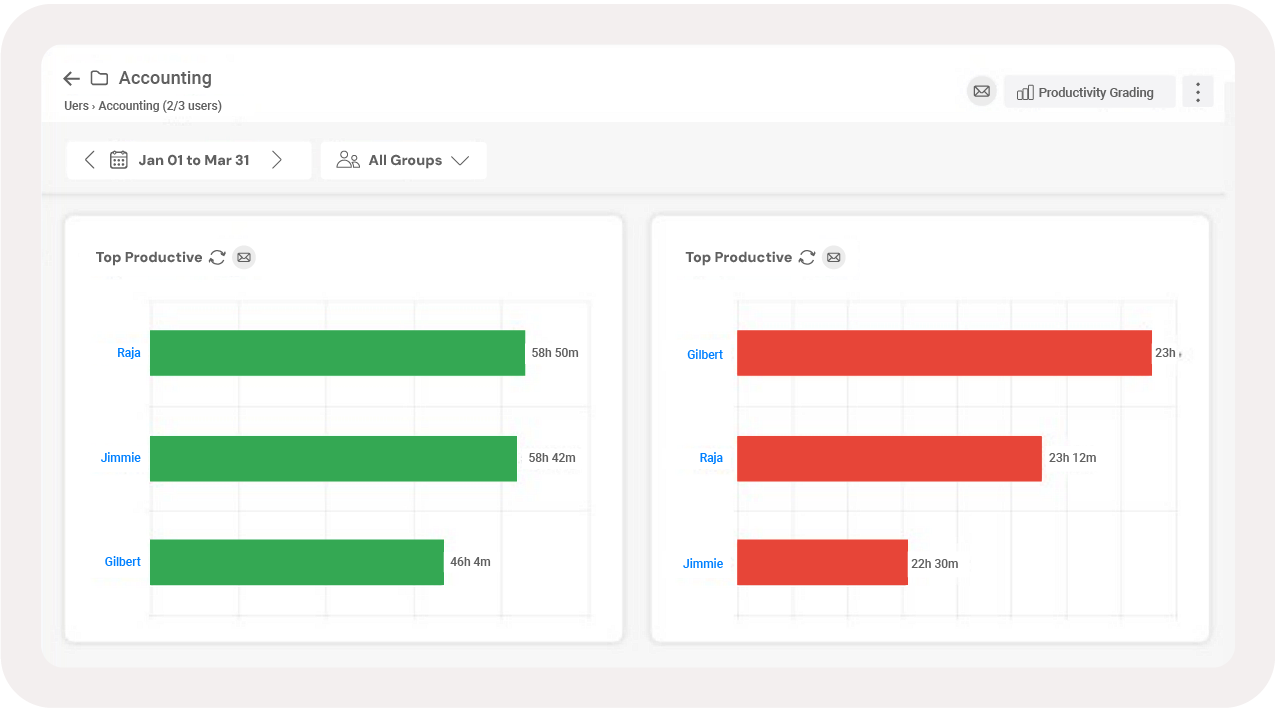Click Jimmie's green 58h 42m bar

tap(333, 458)
